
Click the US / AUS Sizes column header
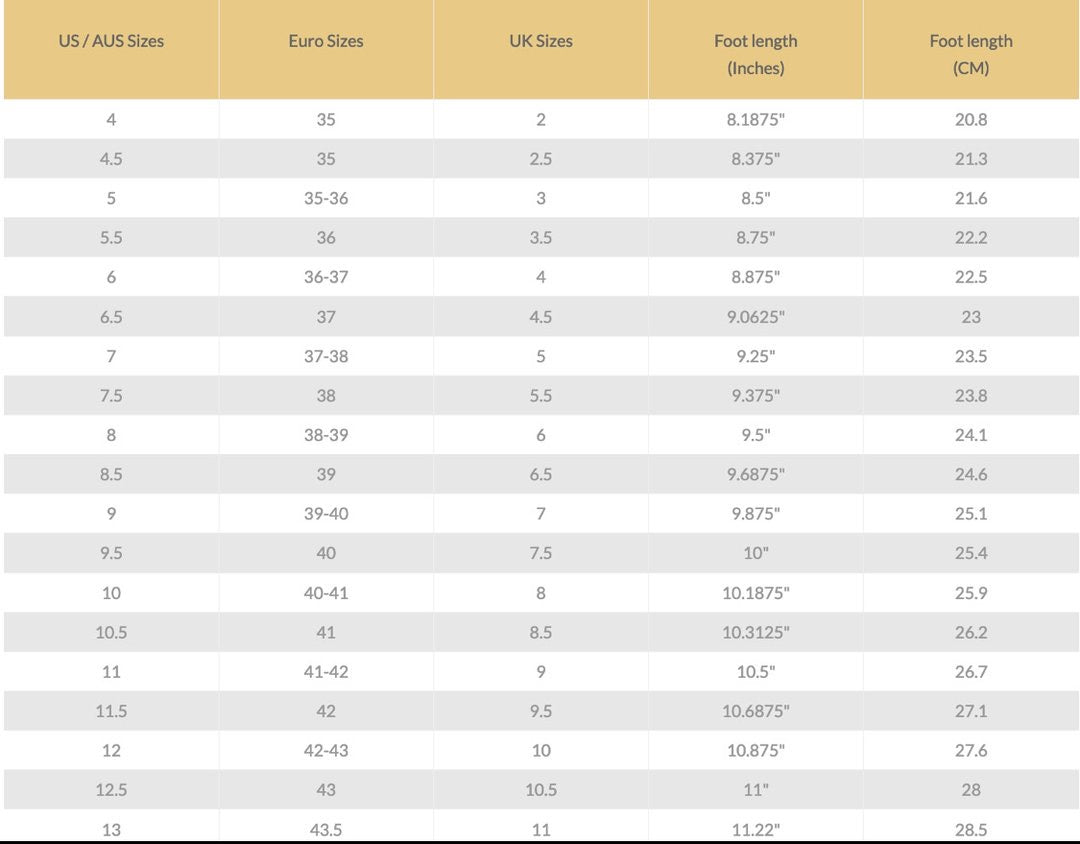coord(111,41)
